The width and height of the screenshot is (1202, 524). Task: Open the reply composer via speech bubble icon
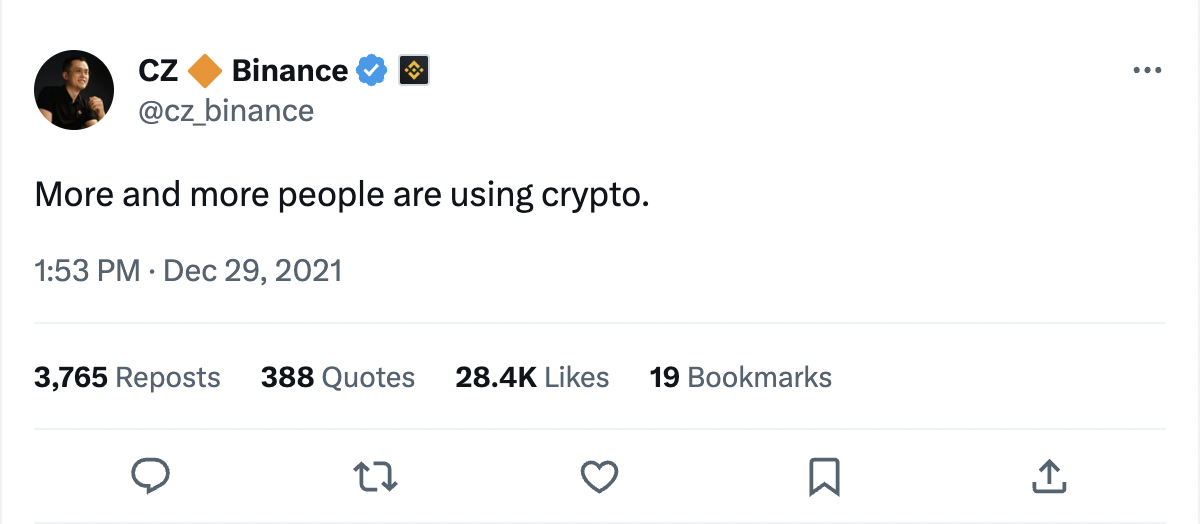click(x=151, y=476)
